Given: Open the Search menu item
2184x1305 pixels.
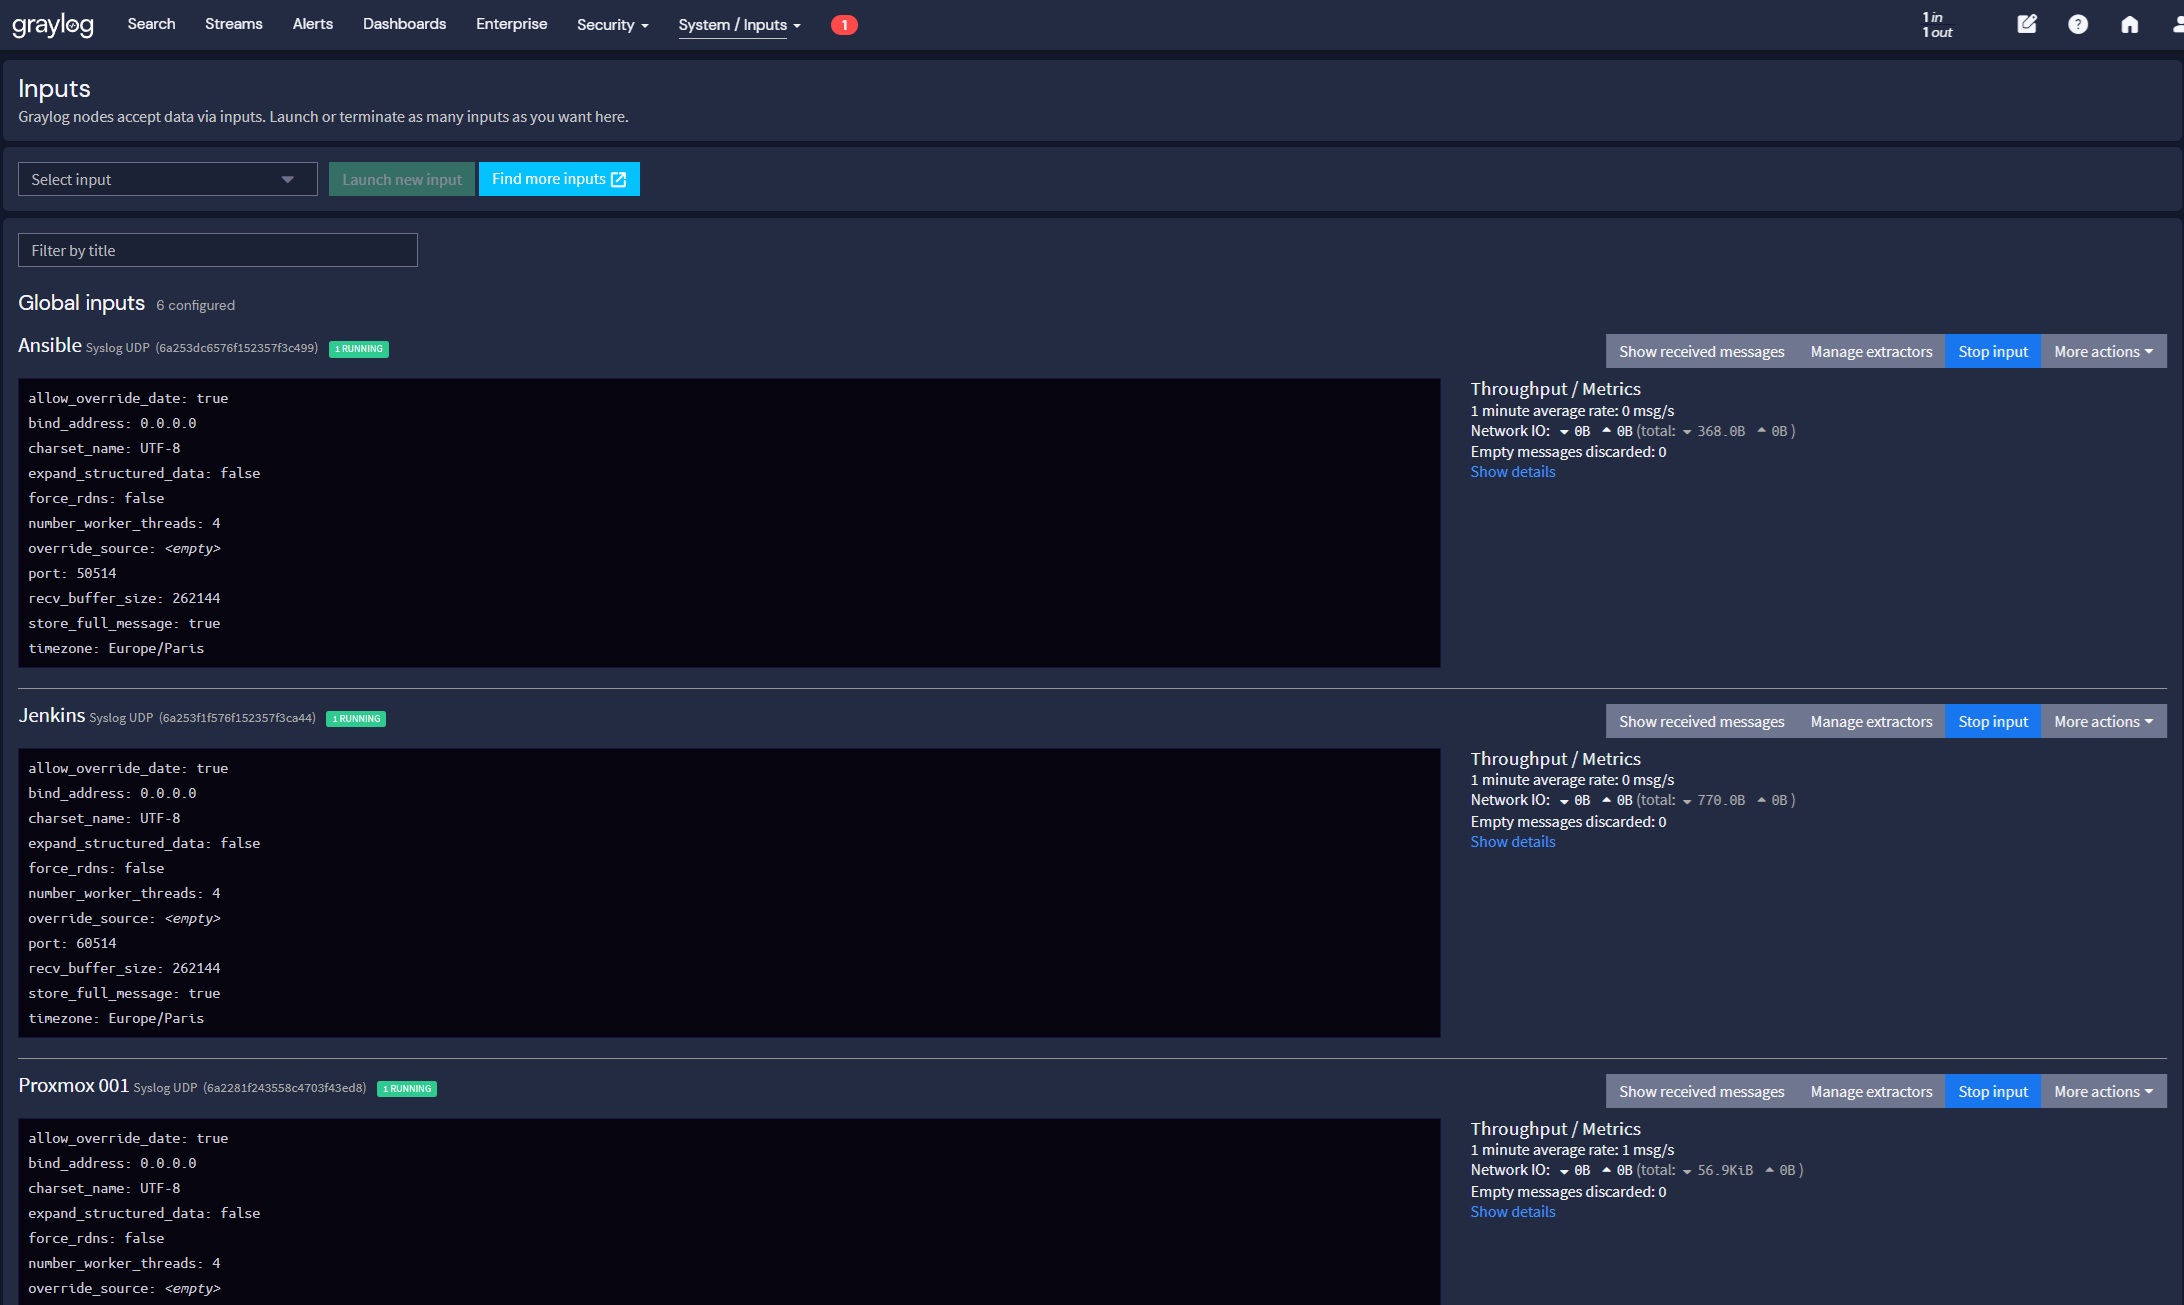Looking at the screenshot, I should [151, 24].
